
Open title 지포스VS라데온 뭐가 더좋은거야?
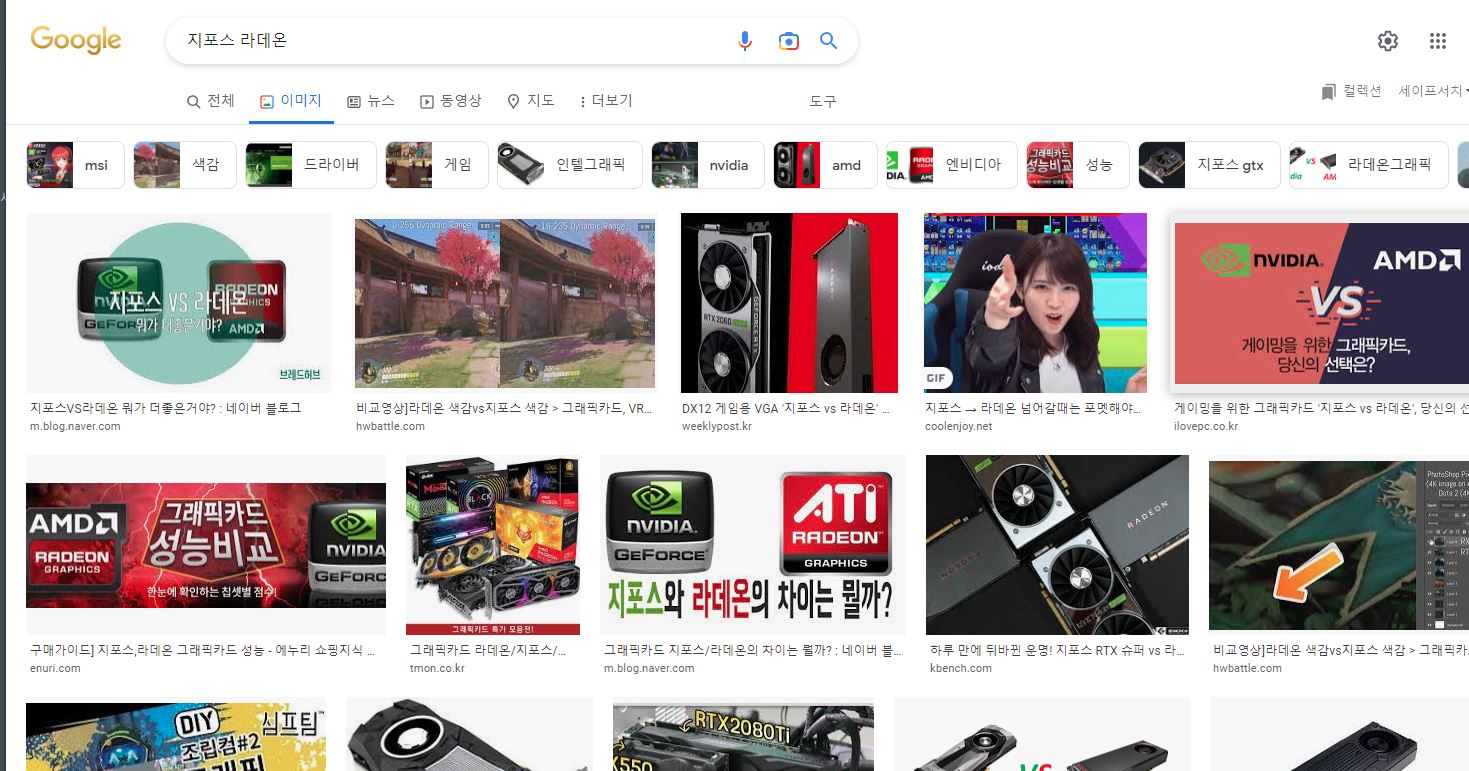[166, 408]
